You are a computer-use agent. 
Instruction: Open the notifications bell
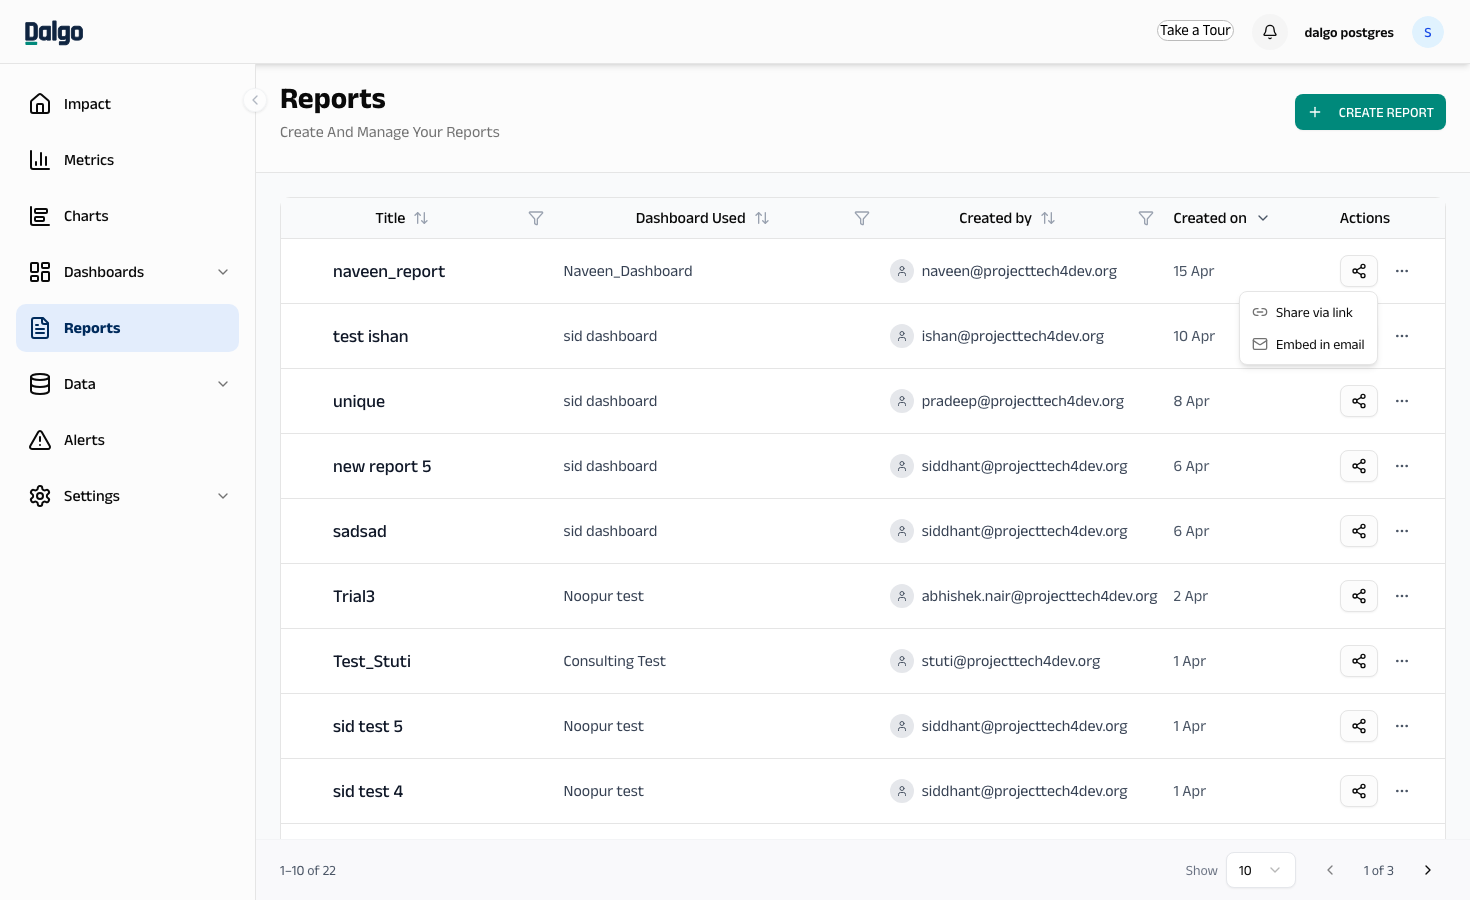(x=1270, y=32)
